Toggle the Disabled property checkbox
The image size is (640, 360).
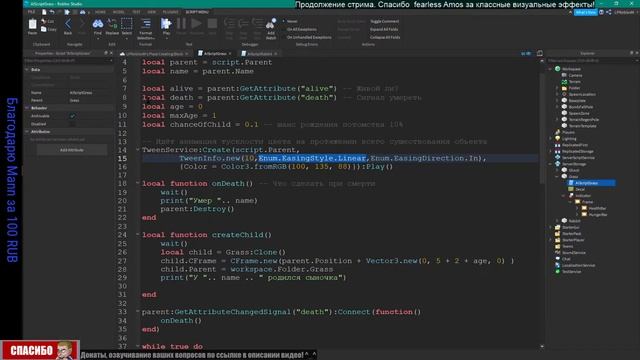point(73,124)
